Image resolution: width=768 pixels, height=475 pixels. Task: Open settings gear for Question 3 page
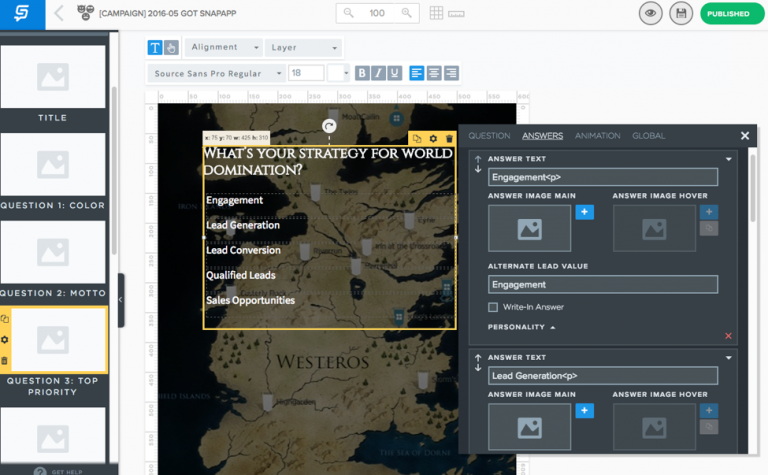coord(4,340)
